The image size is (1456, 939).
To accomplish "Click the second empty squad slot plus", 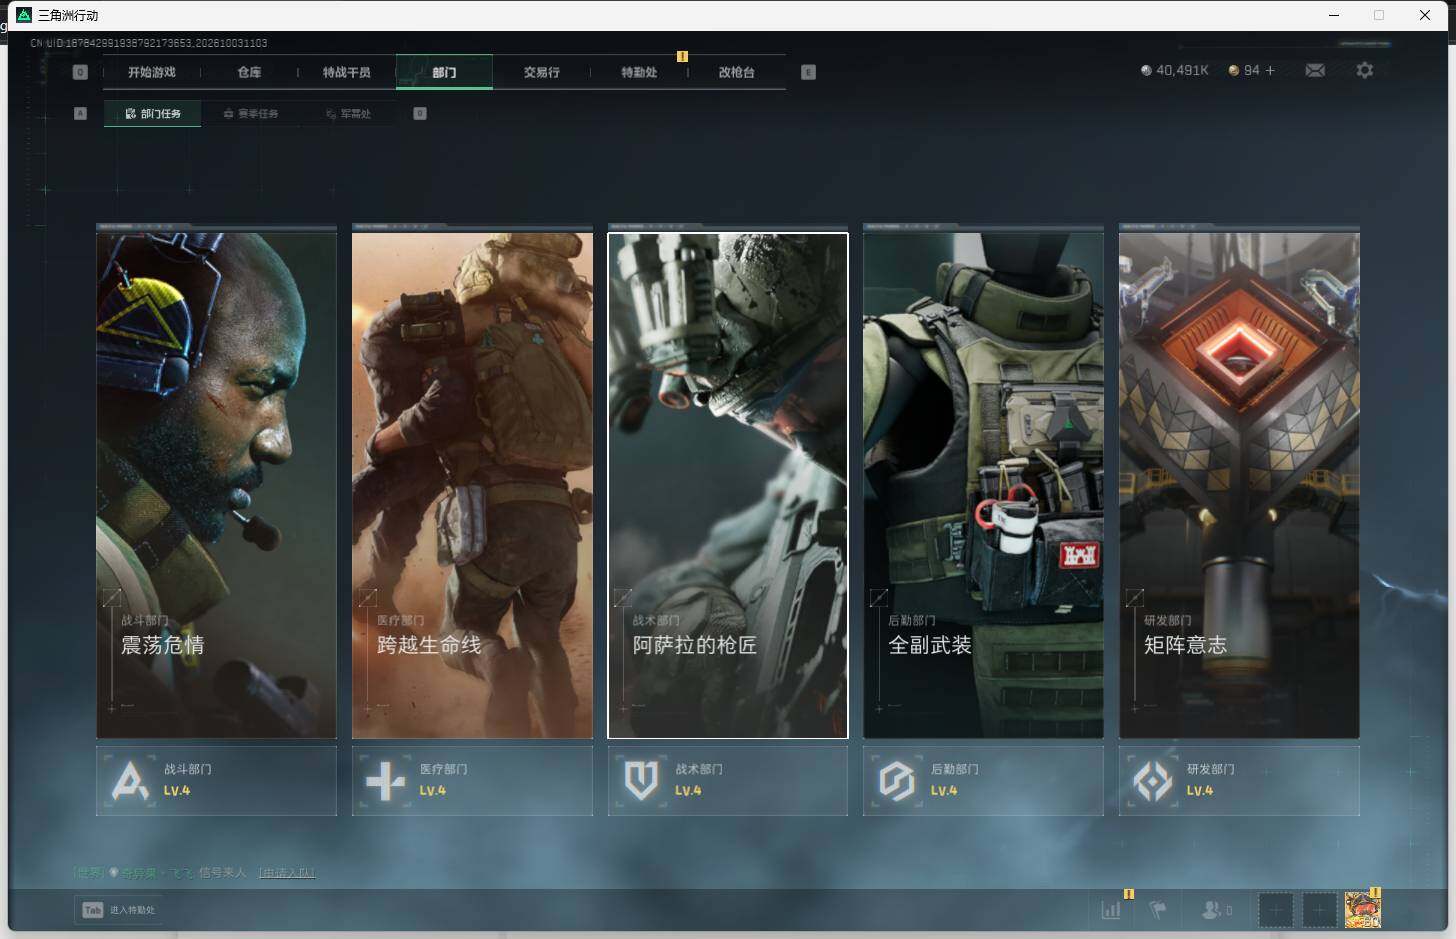I will click(1319, 910).
